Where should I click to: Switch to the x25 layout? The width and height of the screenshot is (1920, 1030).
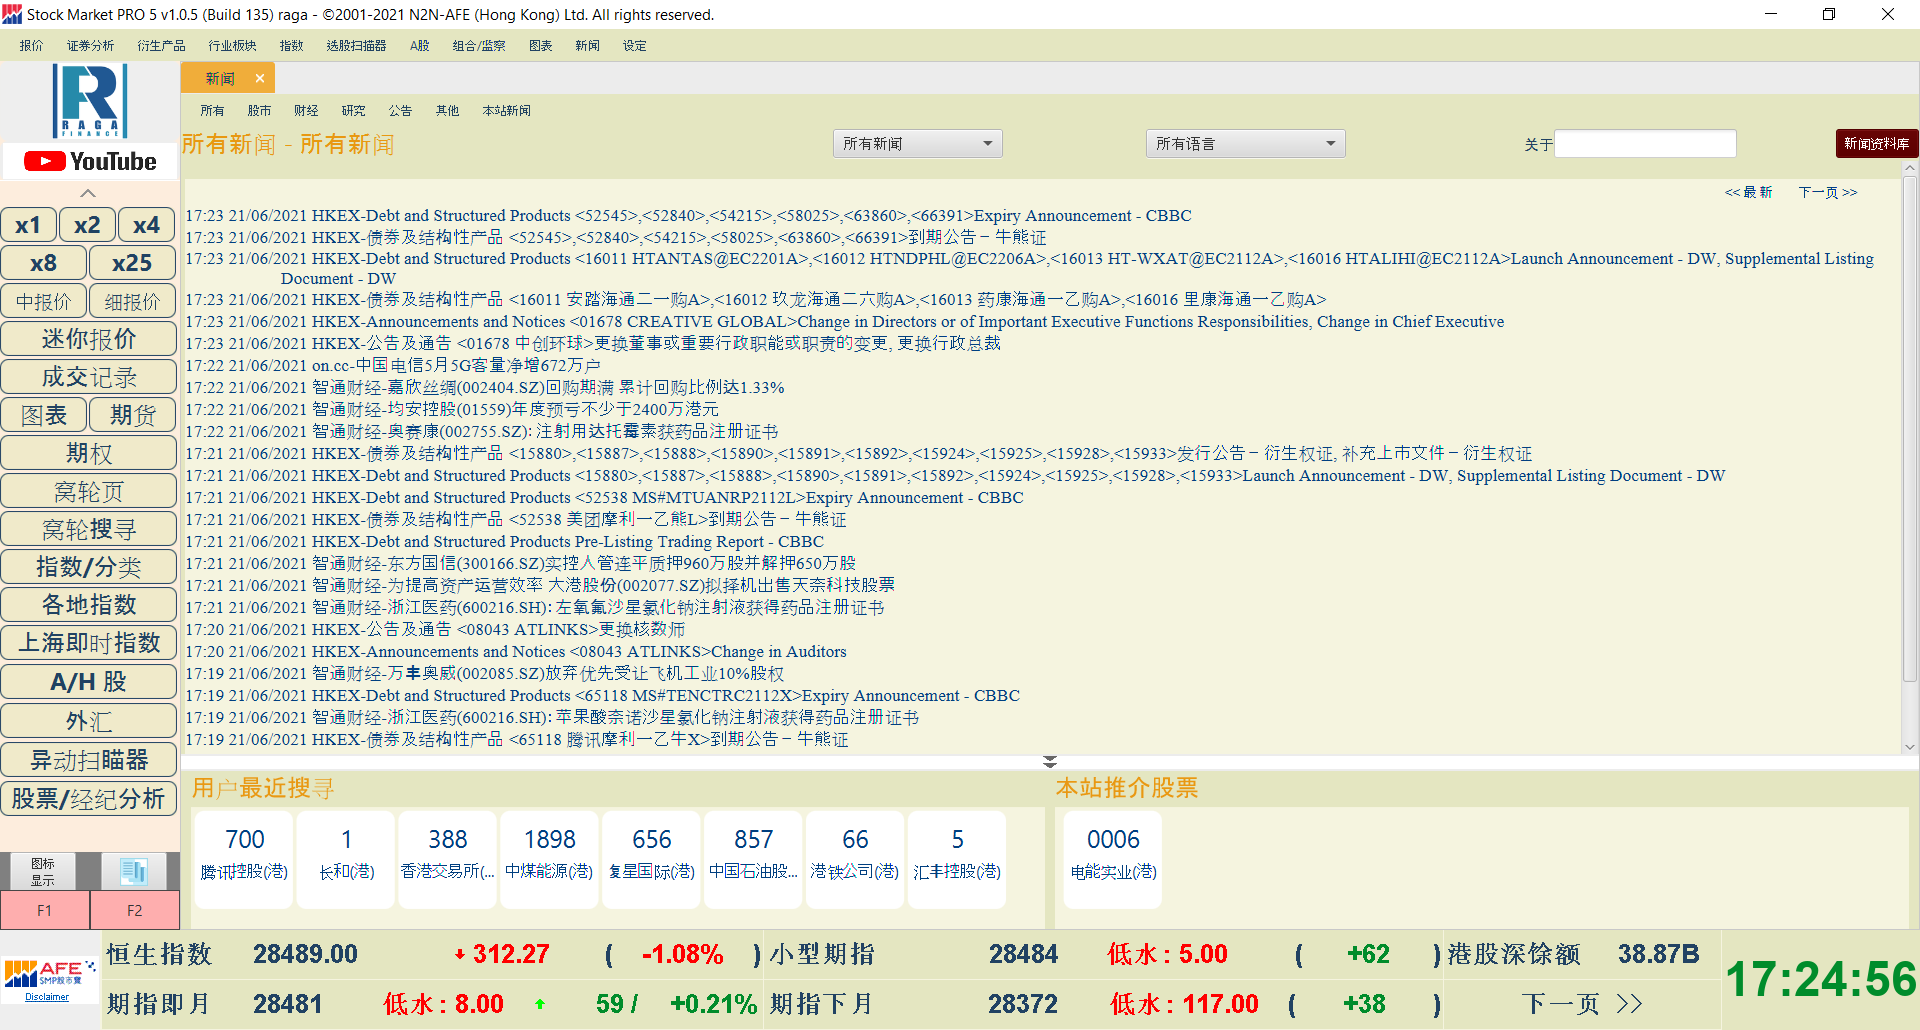[132, 263]
